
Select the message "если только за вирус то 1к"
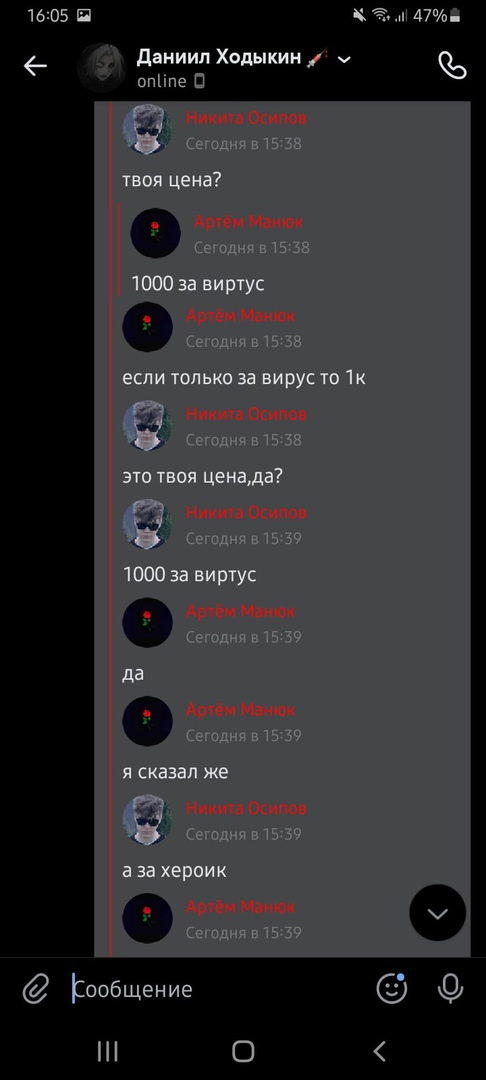(244, 378)
